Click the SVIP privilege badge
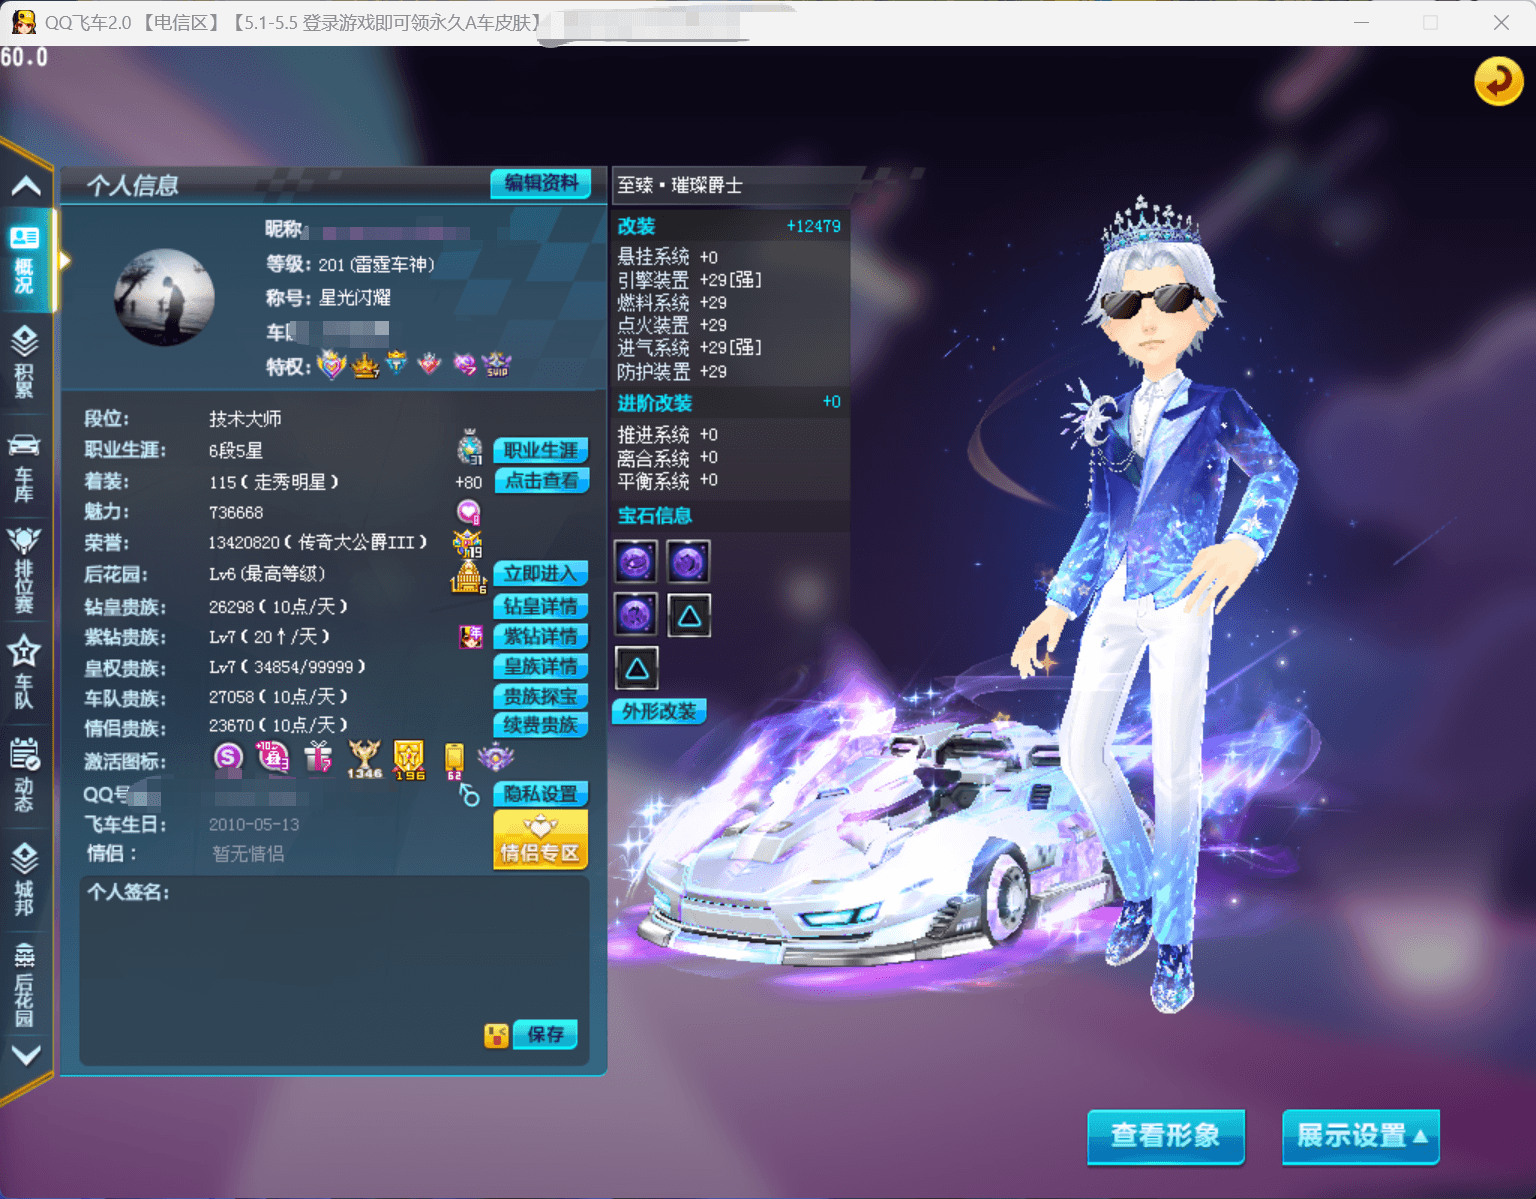The width and height of the screenshot is (1536, 1199). [497, 364]
